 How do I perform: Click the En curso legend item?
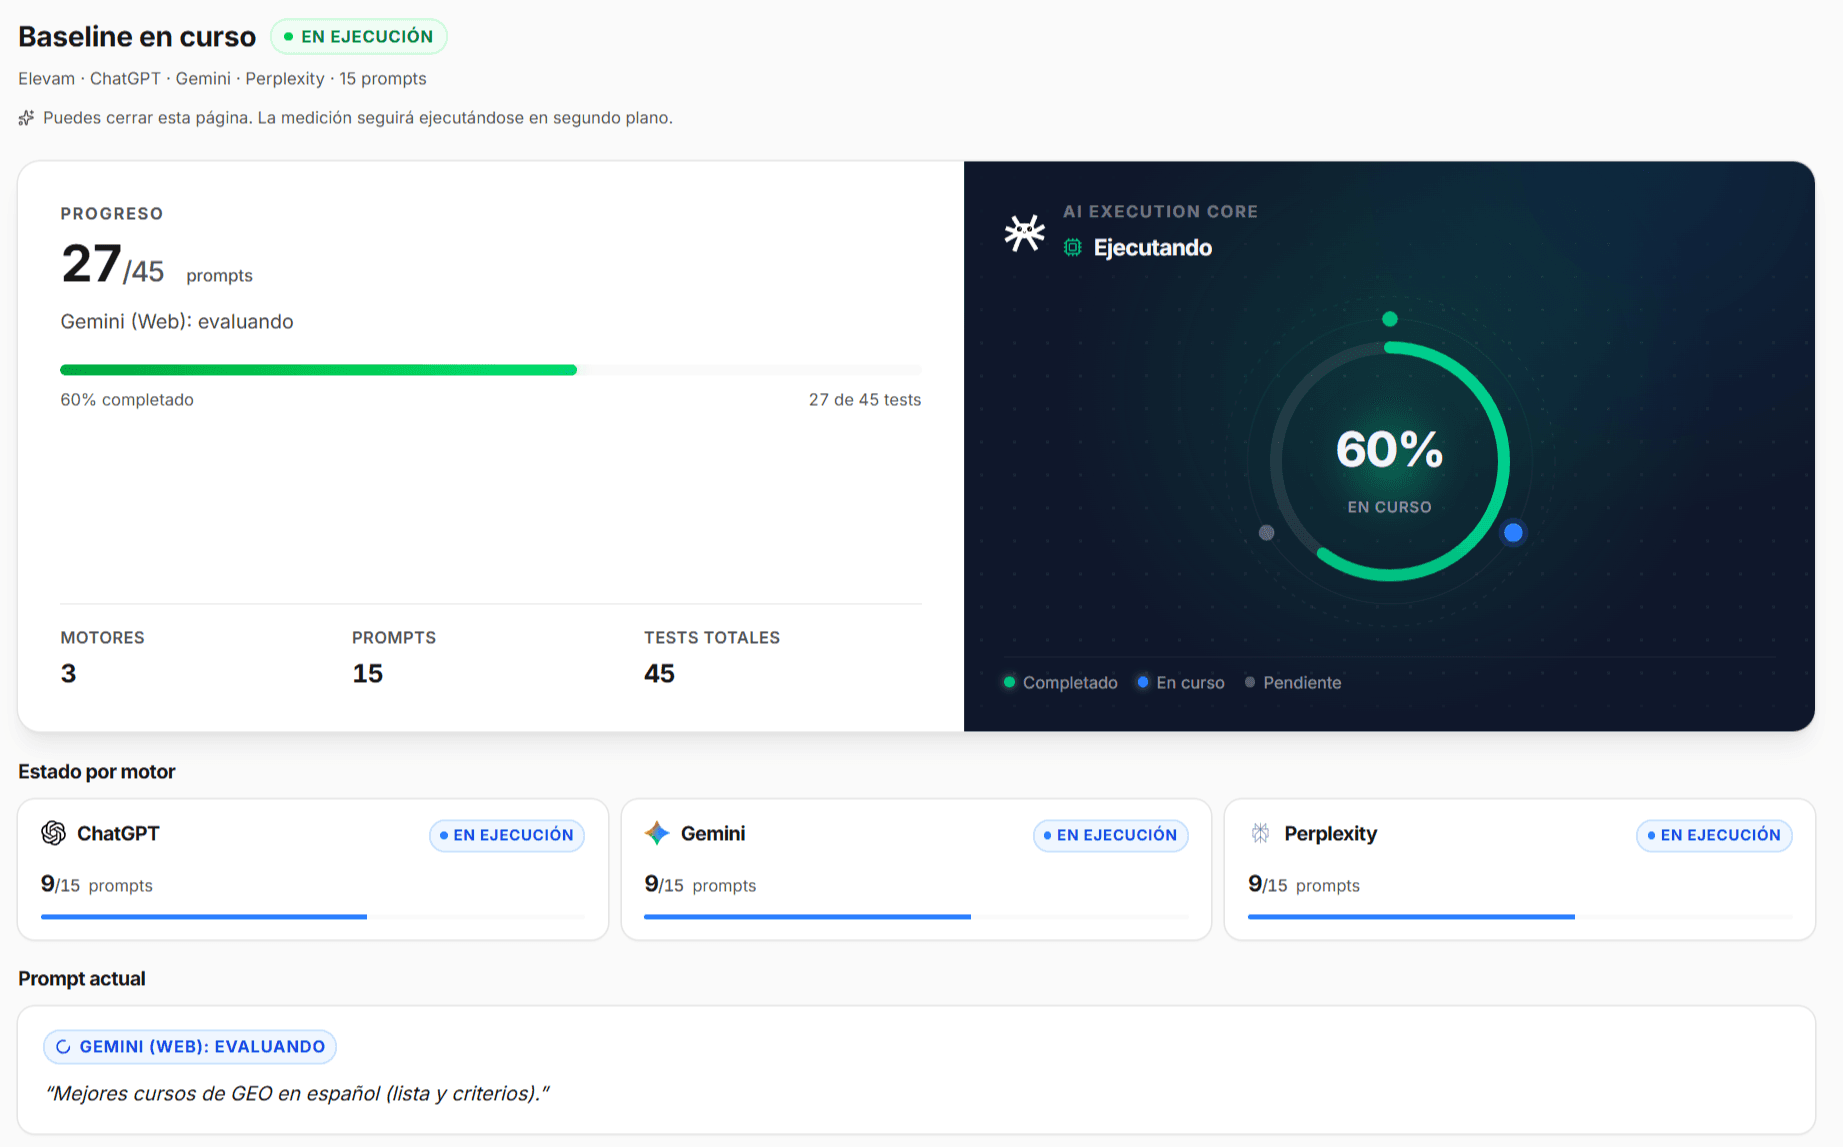pyautogui.click(x=1181, y=683)
